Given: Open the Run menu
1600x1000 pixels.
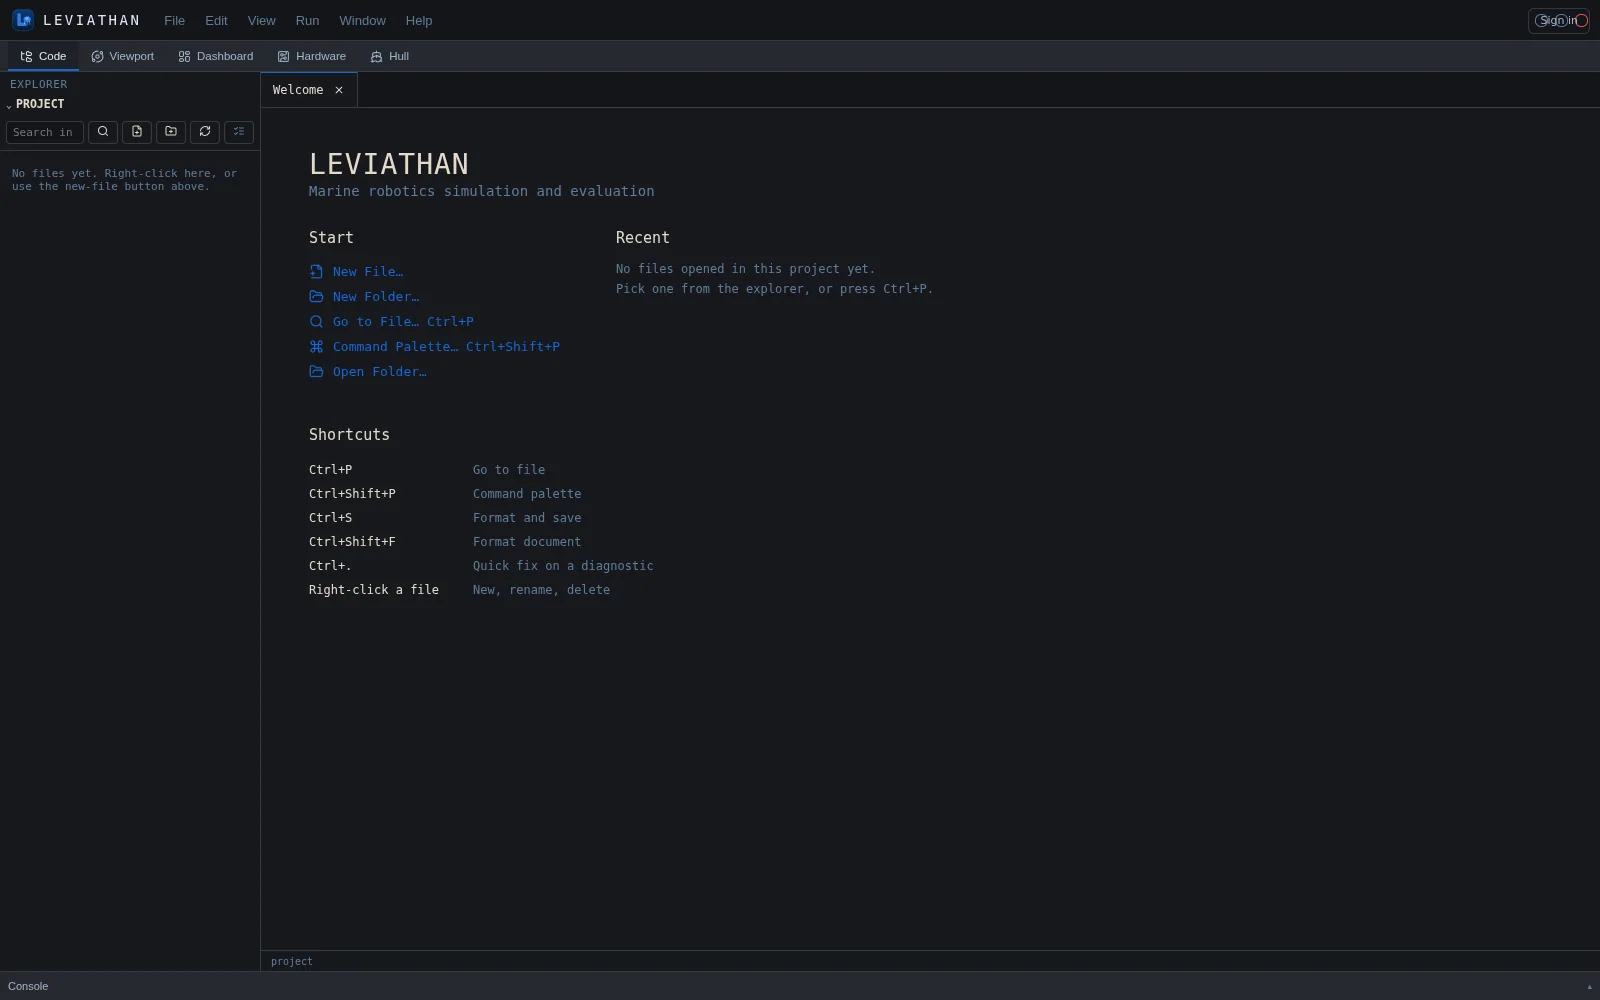Looking at the screenshot, I should [x=307, y=20].
